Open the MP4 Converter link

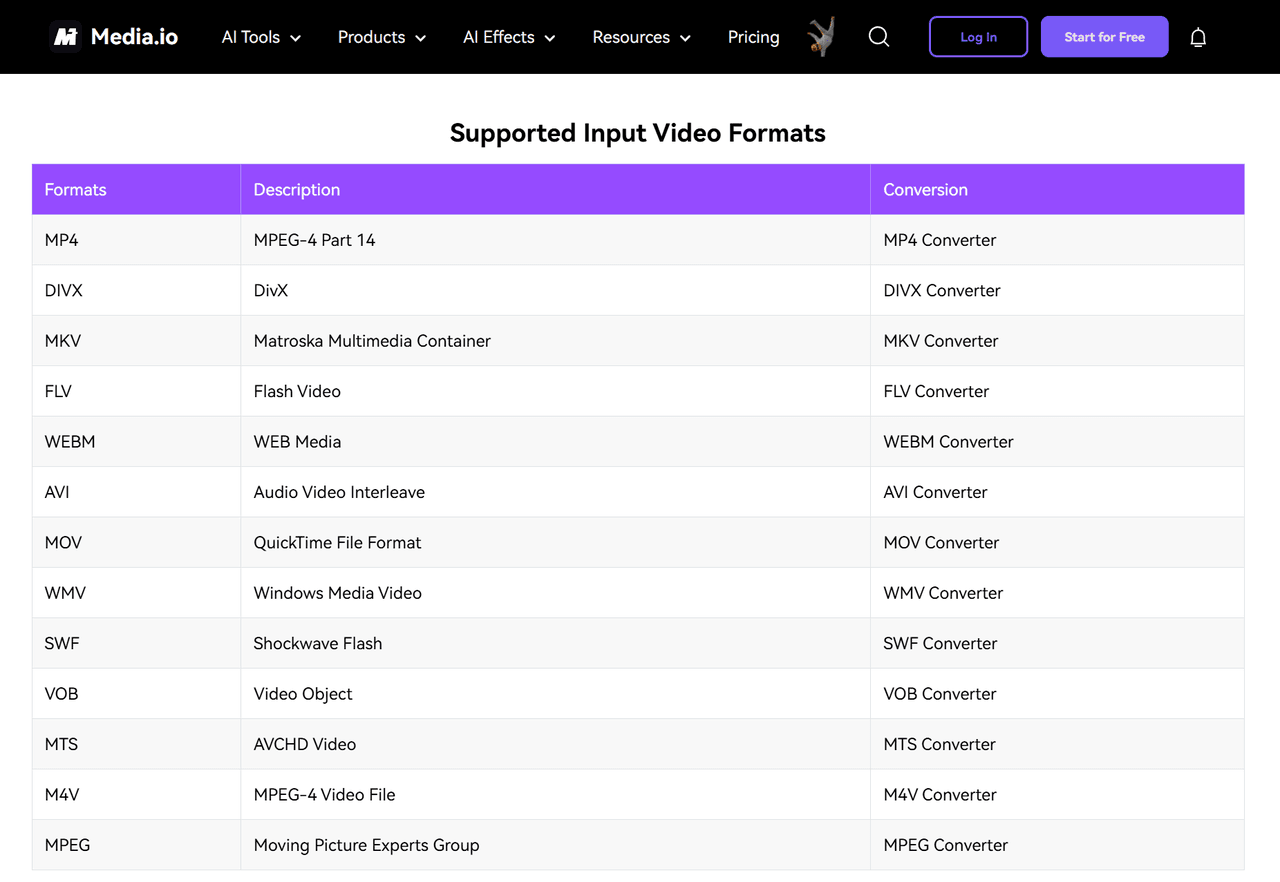(x=940, y=240)
